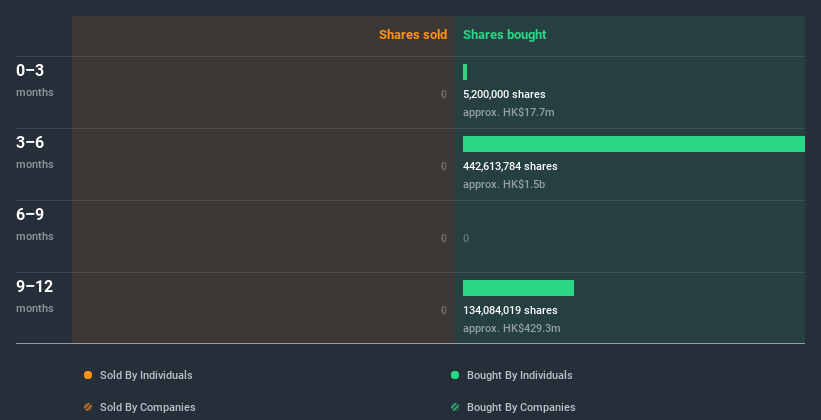Screen dimensions: 821x420
Task: Click the zero sold value in 9–12 months row
Action: click(444, 311)
